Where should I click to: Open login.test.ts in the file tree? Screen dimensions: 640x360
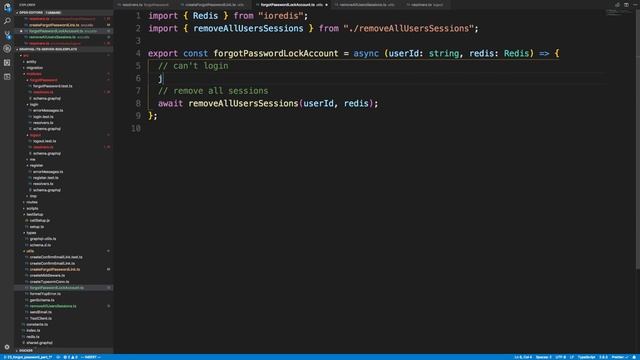43,117
